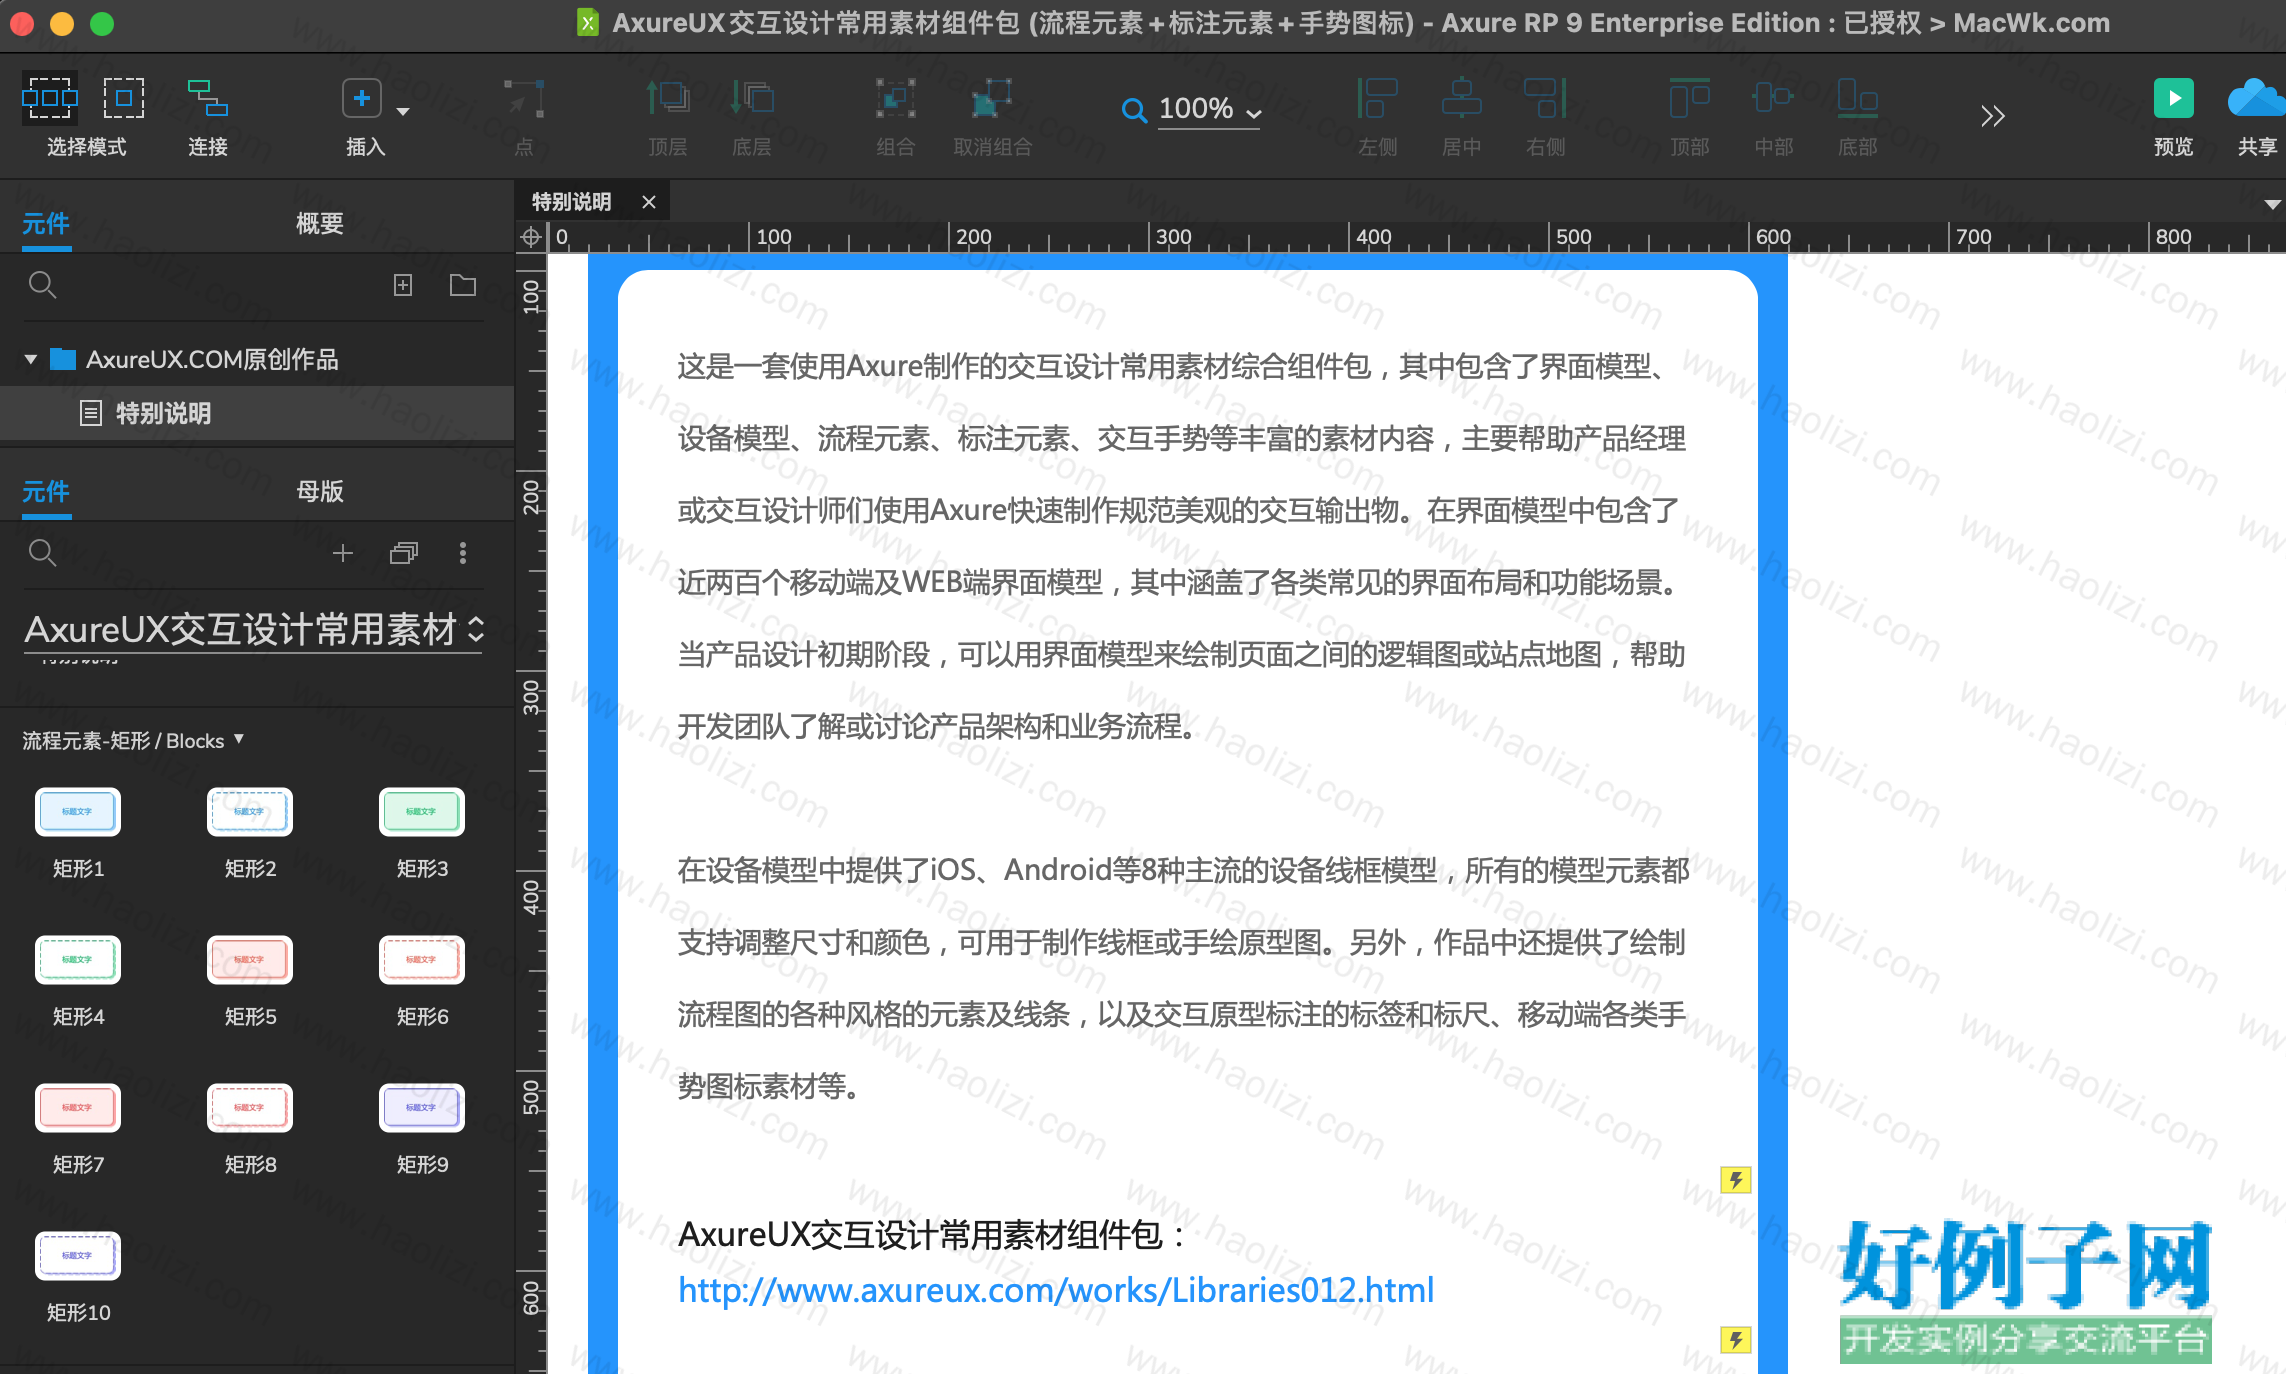2286x1374 pixels.
Task: Click the 预览 preview play button
Action: click(x=2173, y=98)
